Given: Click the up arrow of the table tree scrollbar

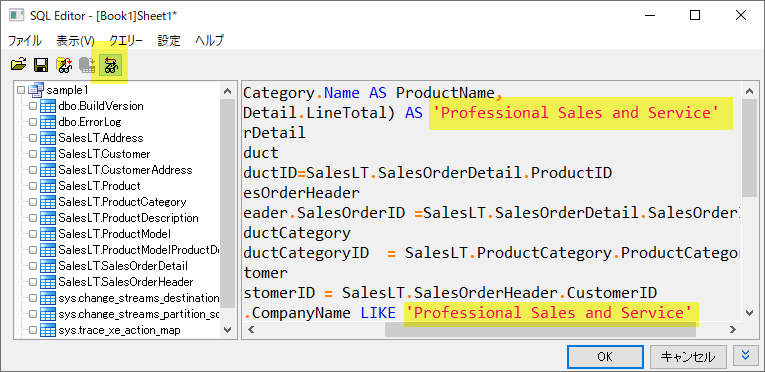Looking at the screenshot, I should pyautogui.click(x=227, y=90).
